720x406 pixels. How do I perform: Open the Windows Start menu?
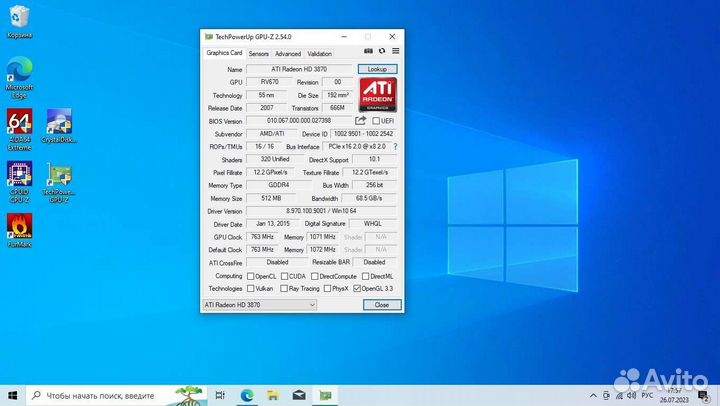12,395
